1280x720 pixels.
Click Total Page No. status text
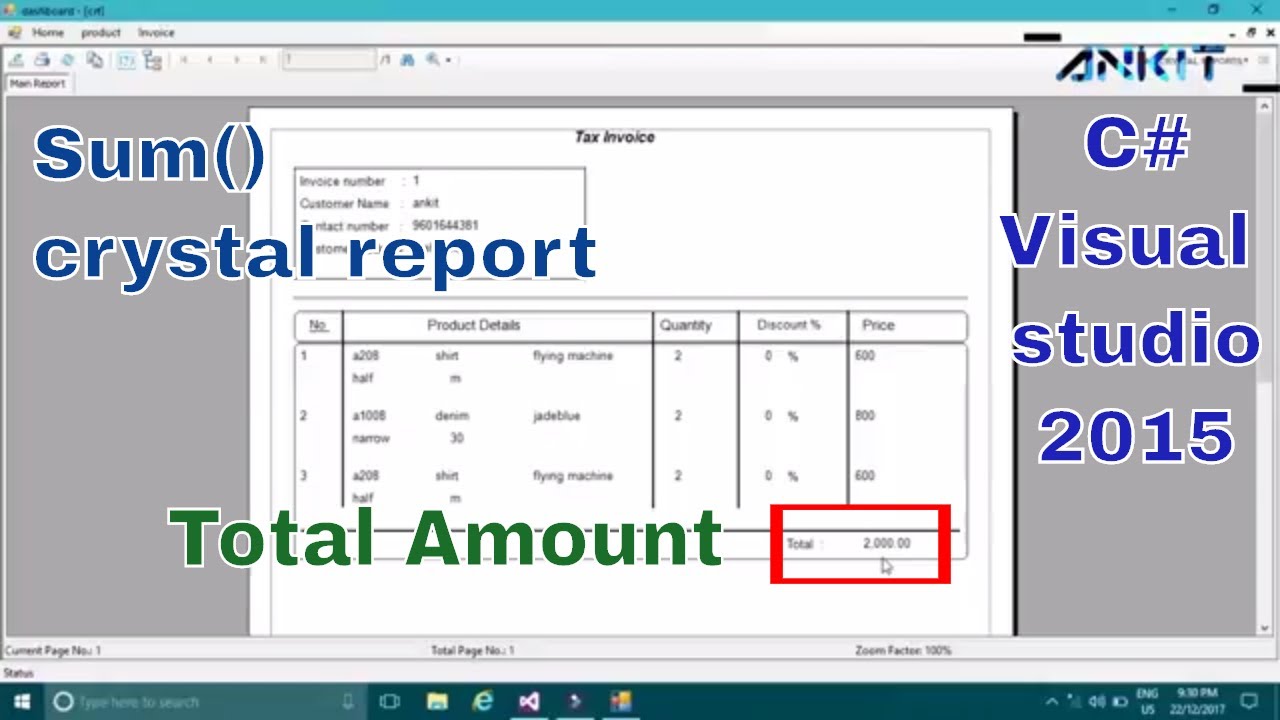[x=472, y=651]
